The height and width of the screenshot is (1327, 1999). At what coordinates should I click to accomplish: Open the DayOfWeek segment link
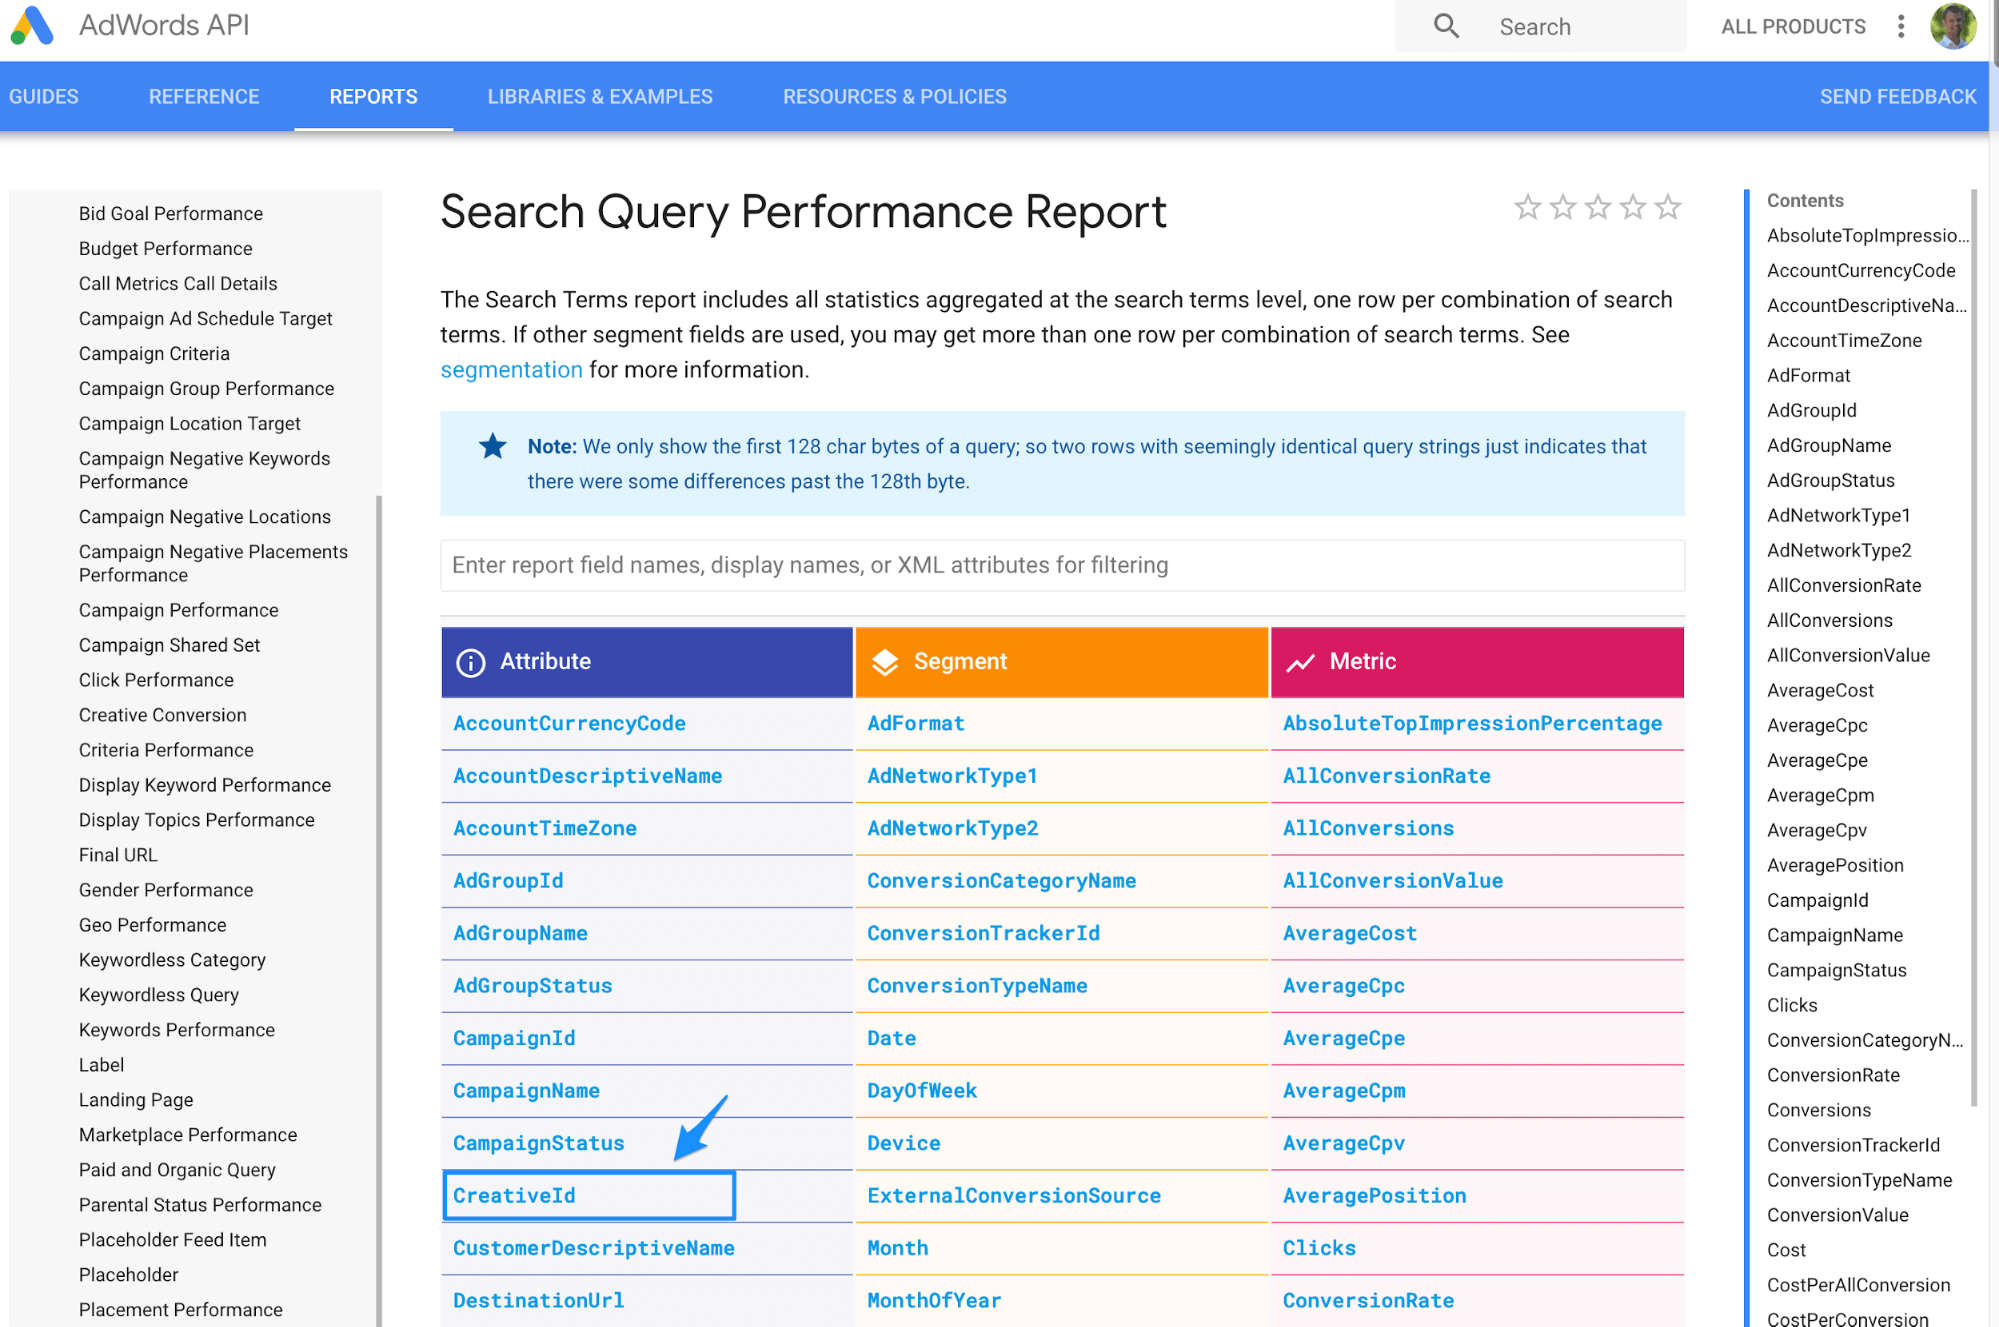(922, 1091)
